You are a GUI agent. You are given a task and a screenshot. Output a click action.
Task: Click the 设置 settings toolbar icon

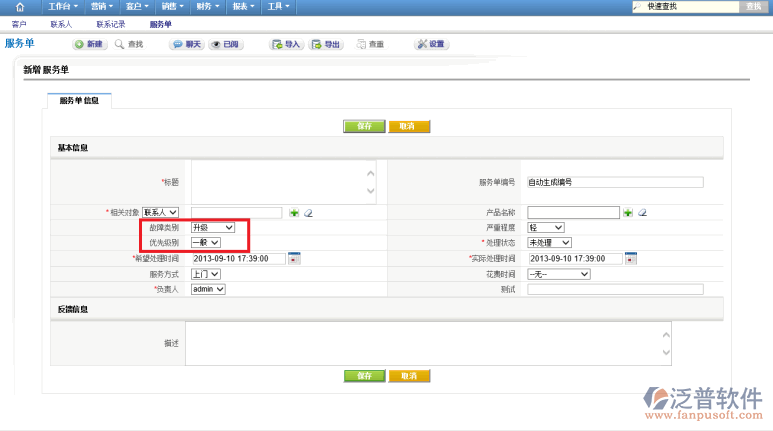pyautogui.click(x=431, y=44)
